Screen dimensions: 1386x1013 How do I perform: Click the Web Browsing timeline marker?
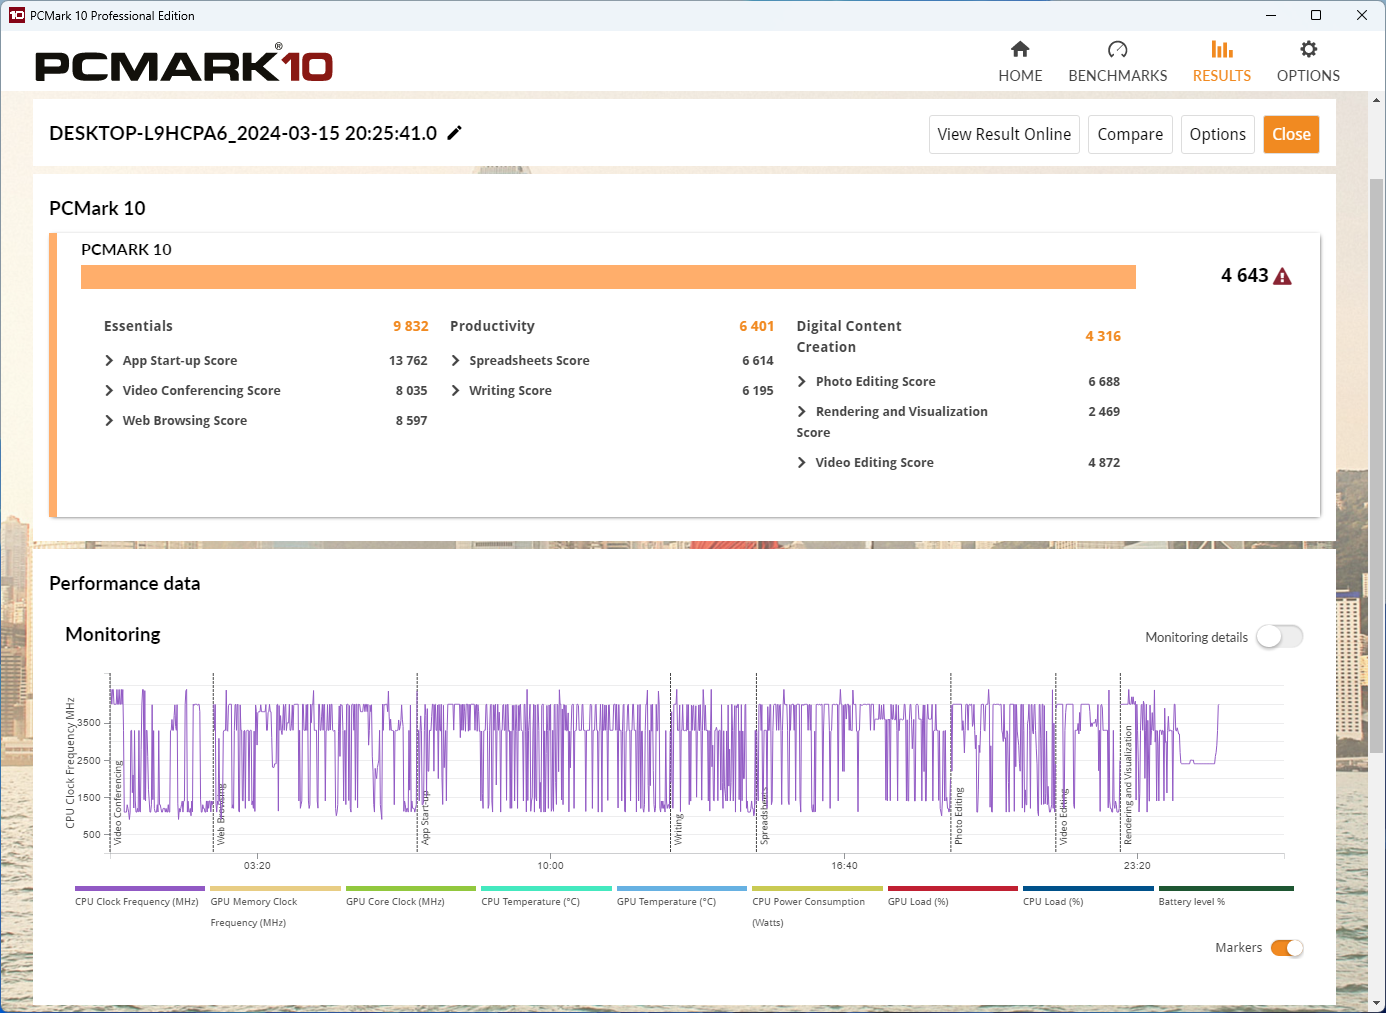point(221,816)
